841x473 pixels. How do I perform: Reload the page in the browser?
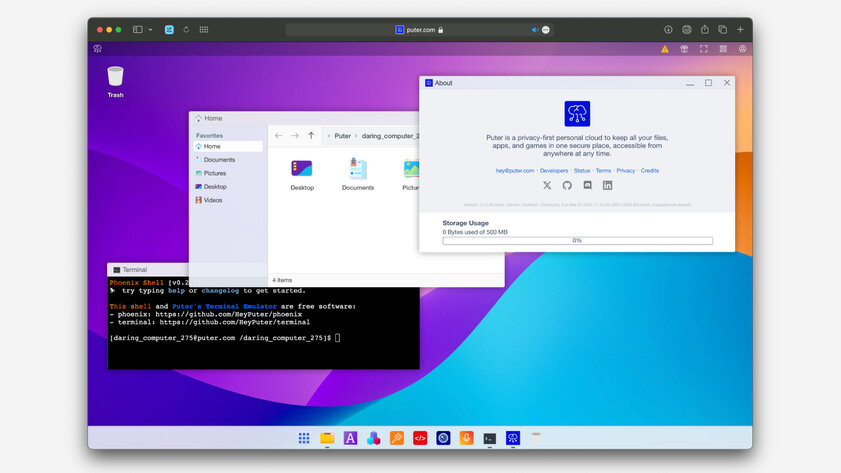click(186, 30)
